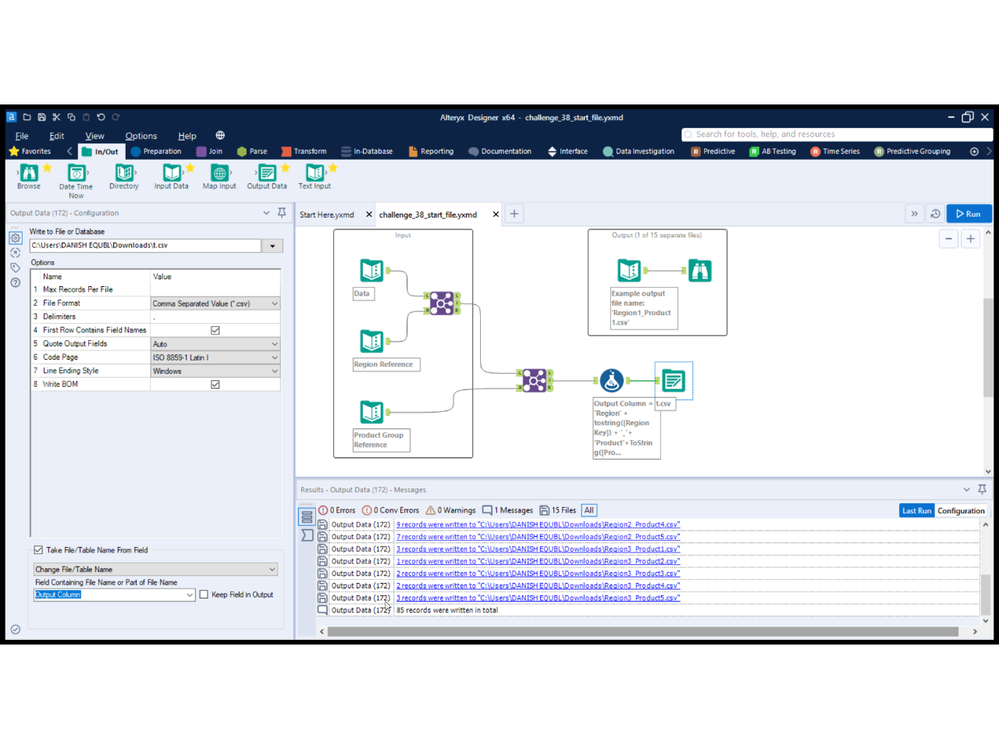Open the File Format dropdown
The width and height of the screenshot is (999, 749).
215,303
